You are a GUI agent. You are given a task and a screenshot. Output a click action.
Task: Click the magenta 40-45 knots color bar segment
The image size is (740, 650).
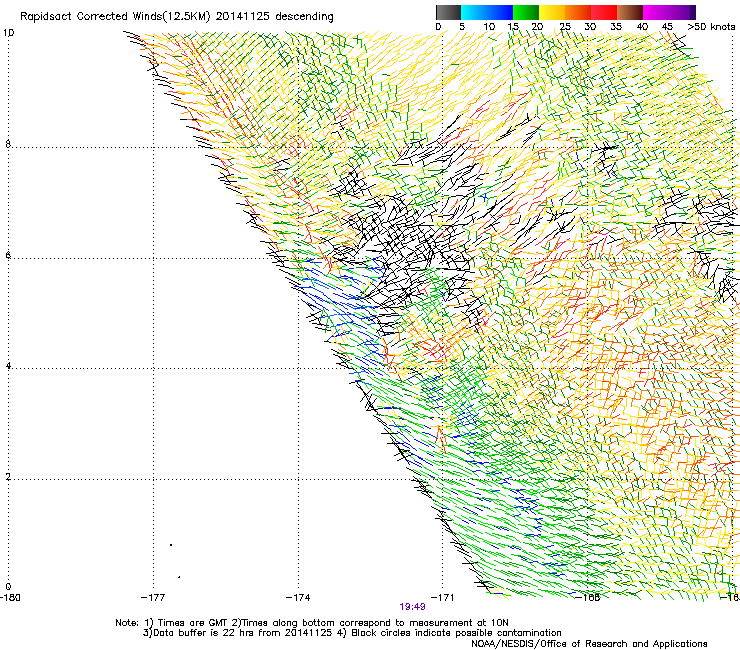coord(656,12)
